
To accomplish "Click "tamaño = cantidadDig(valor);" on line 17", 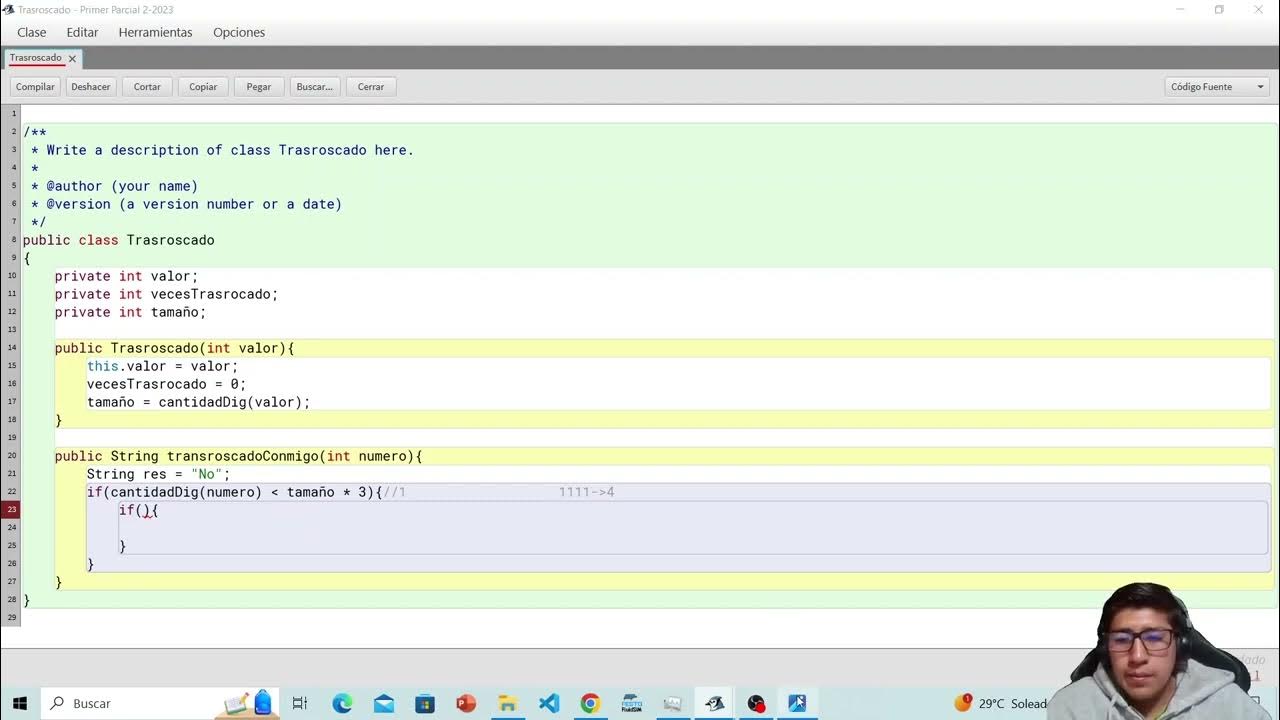I will [x=198, y=402].
